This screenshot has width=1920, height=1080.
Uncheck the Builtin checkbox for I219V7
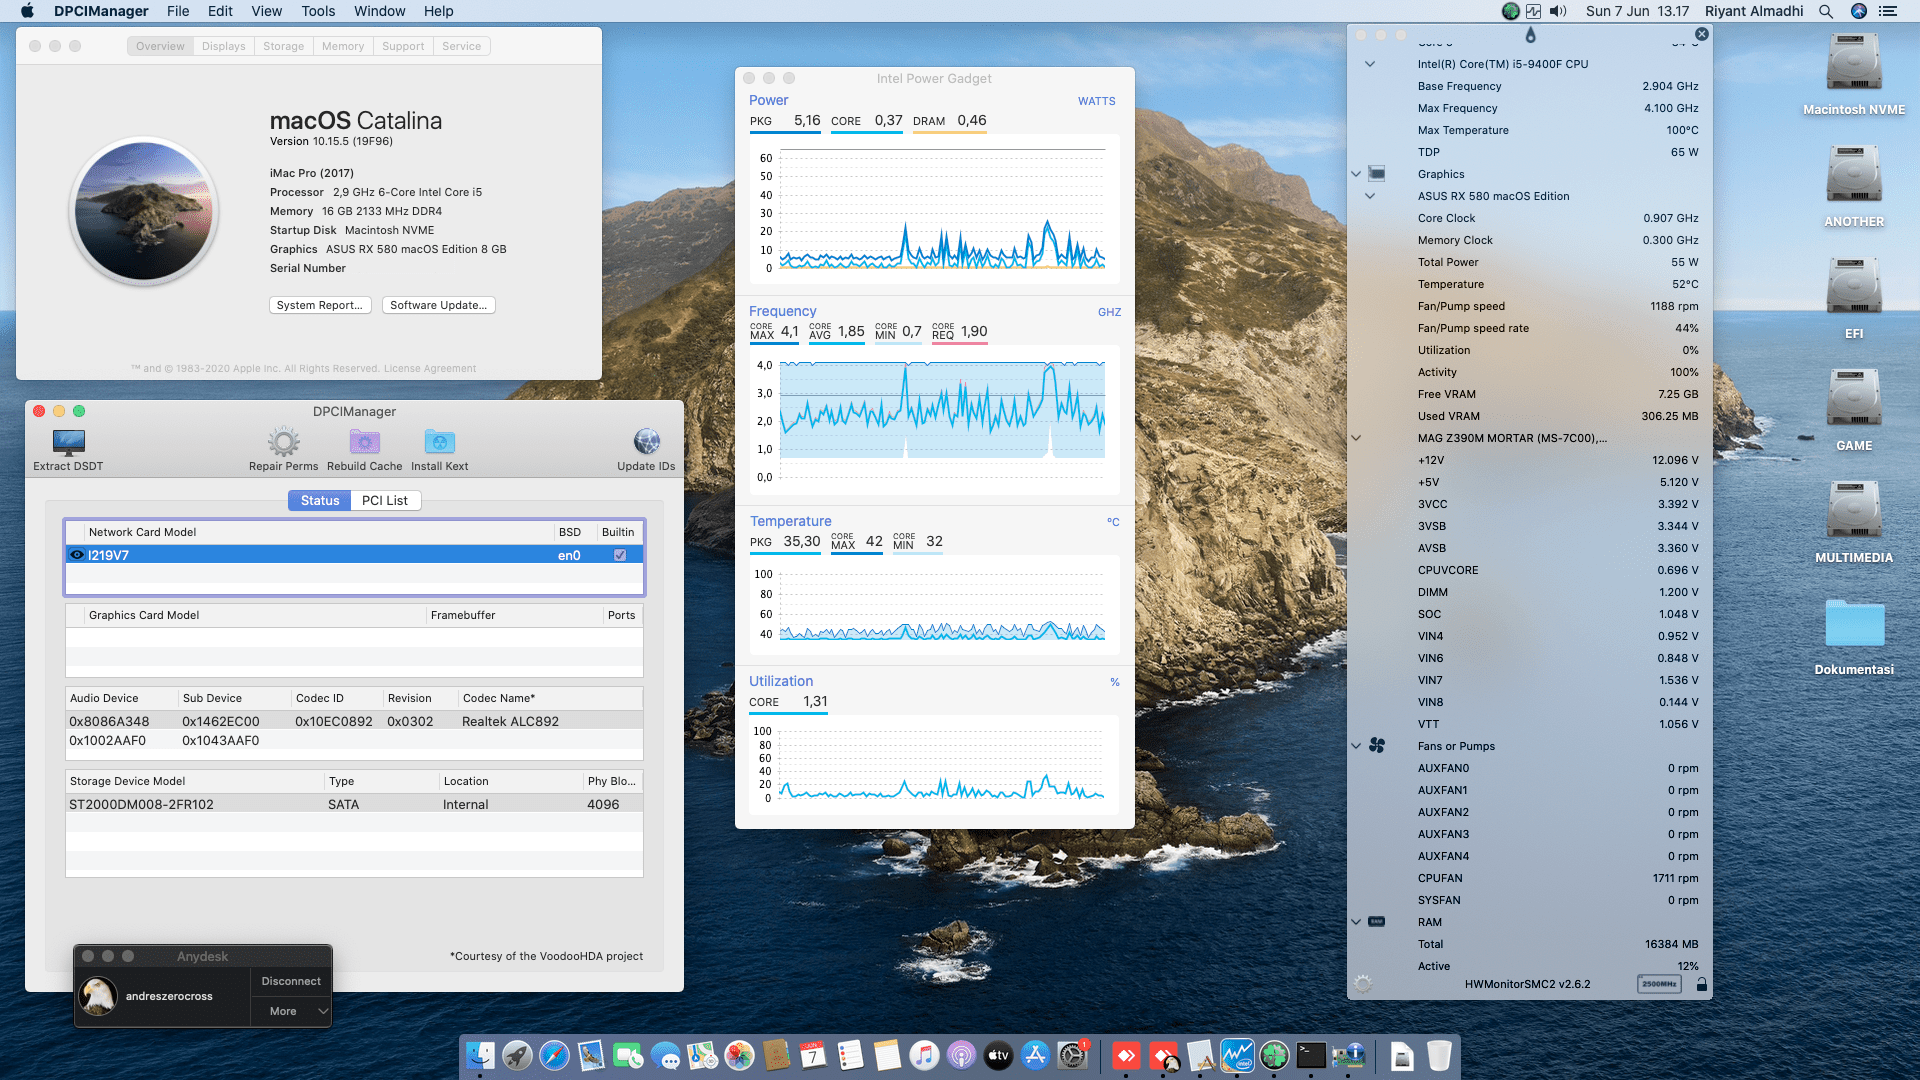pos(618,555)
